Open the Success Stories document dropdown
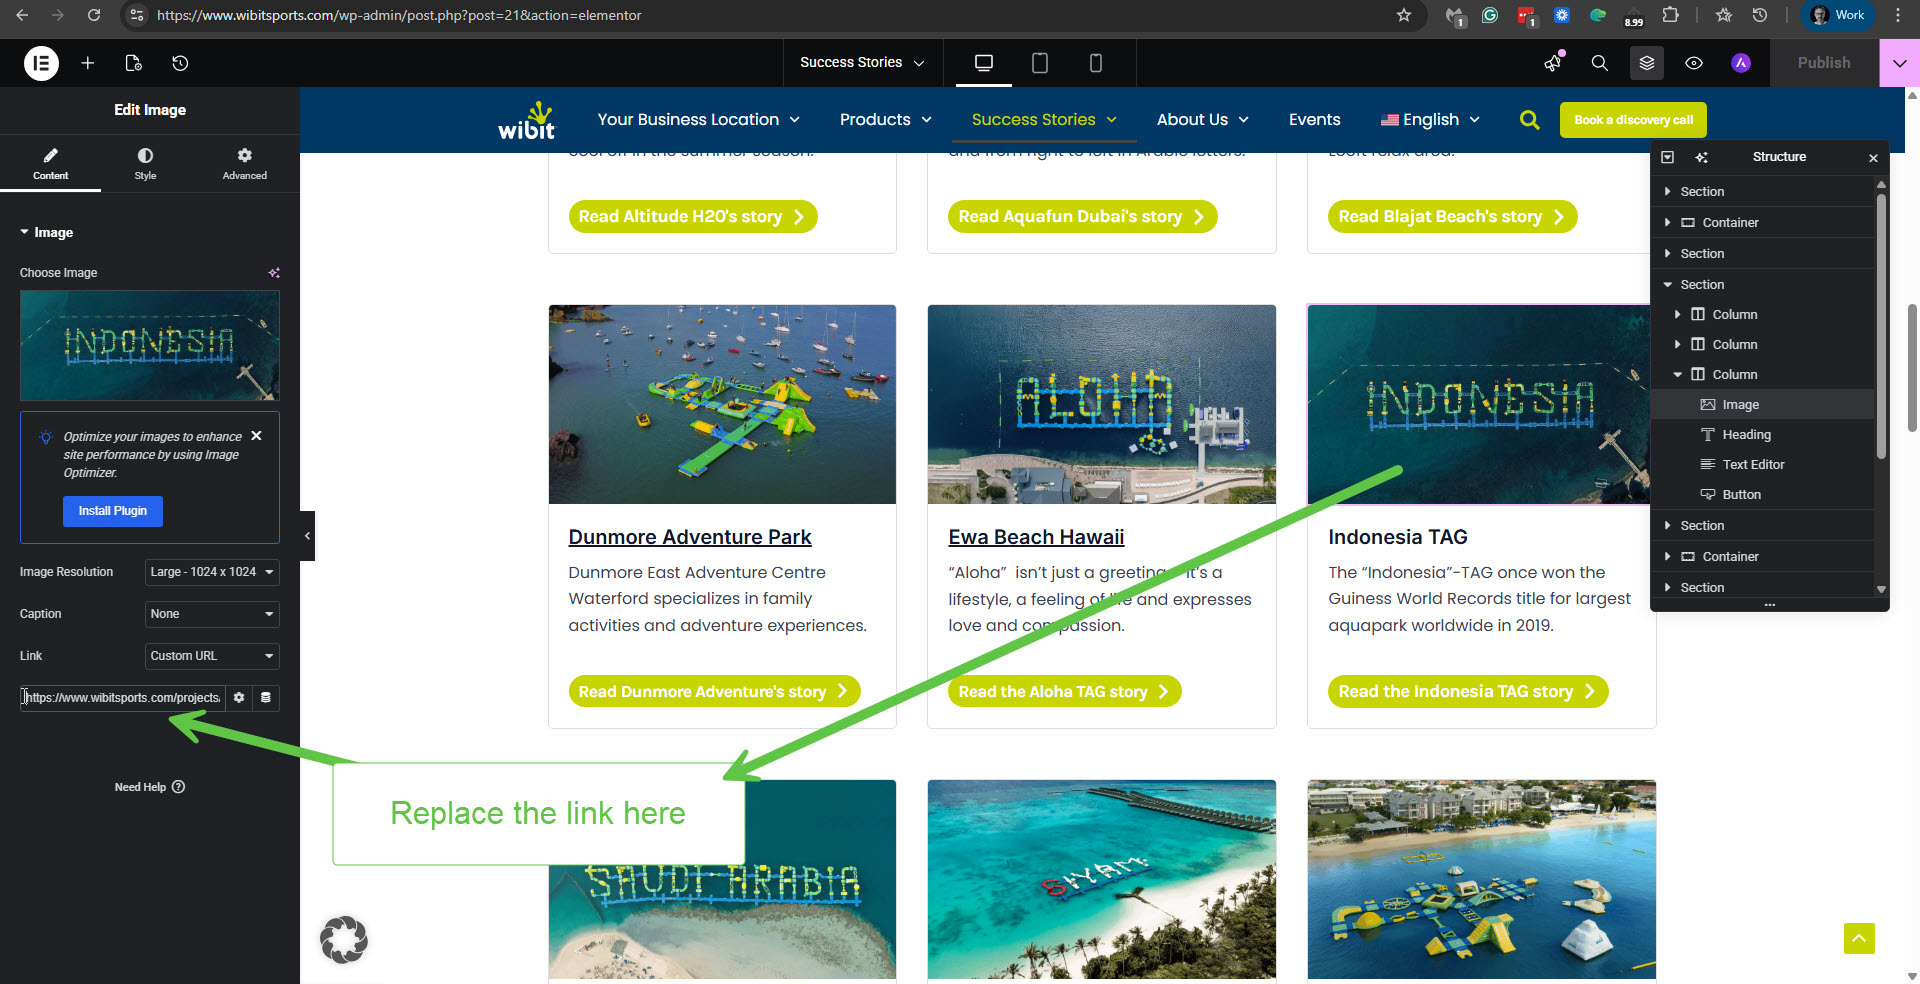Screen dimensions: 1920x984 pos(861,63)
